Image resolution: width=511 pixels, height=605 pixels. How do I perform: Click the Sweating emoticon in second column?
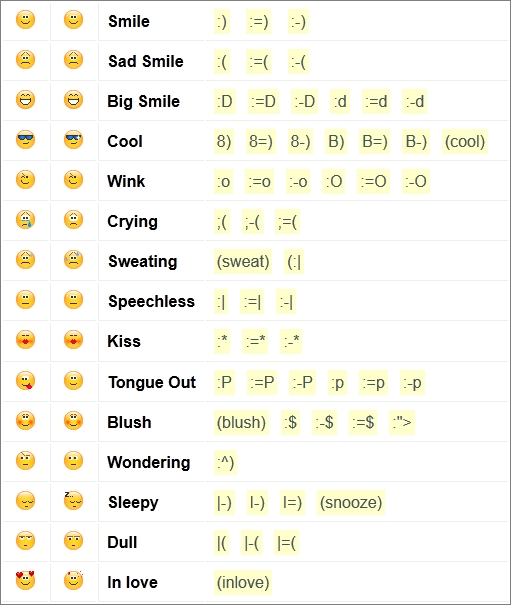73,259
